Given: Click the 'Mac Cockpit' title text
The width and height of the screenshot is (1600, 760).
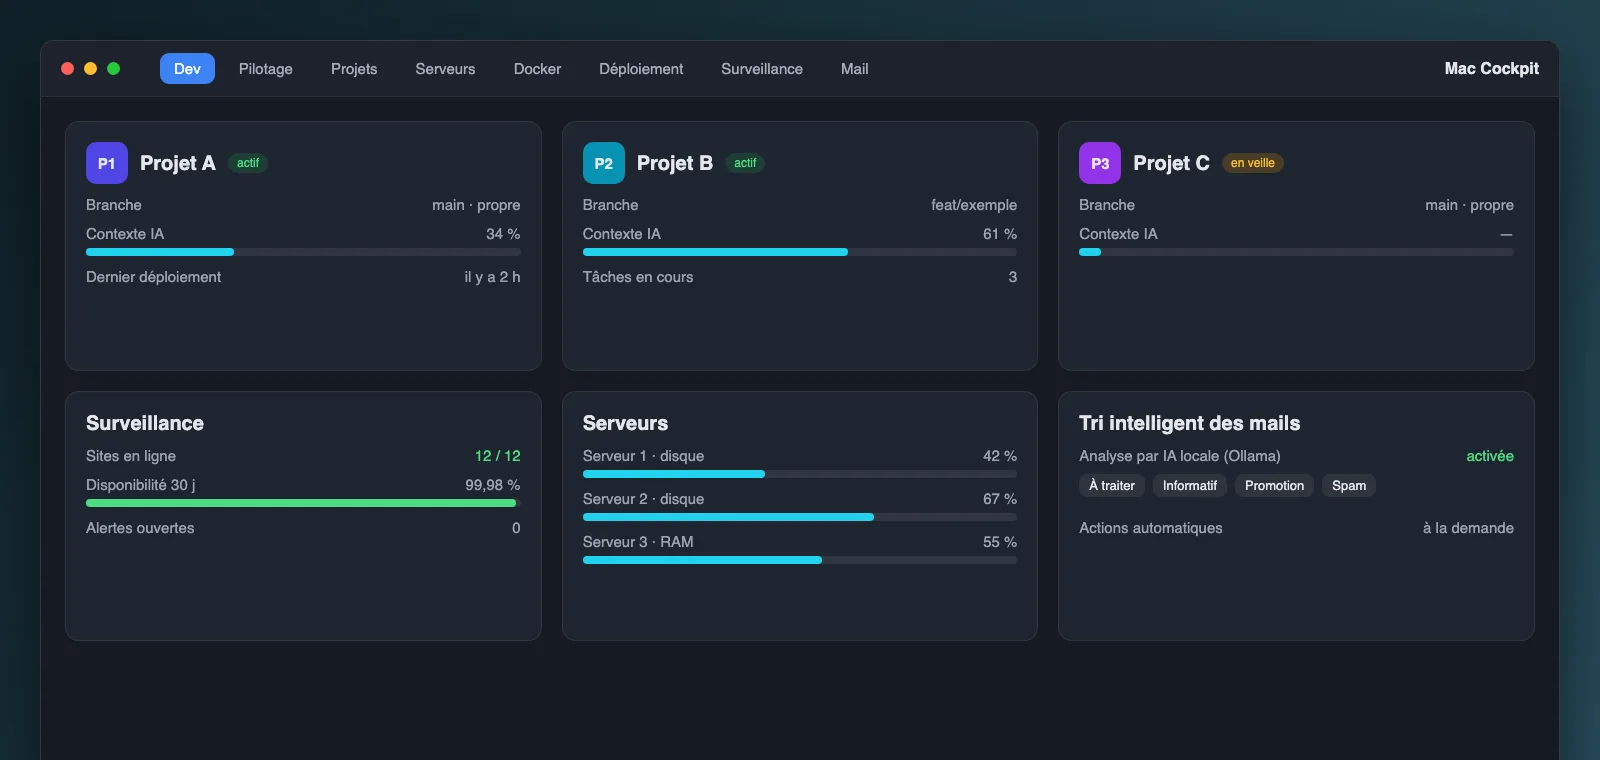Looking at the screenshot, I should 1492,68.
